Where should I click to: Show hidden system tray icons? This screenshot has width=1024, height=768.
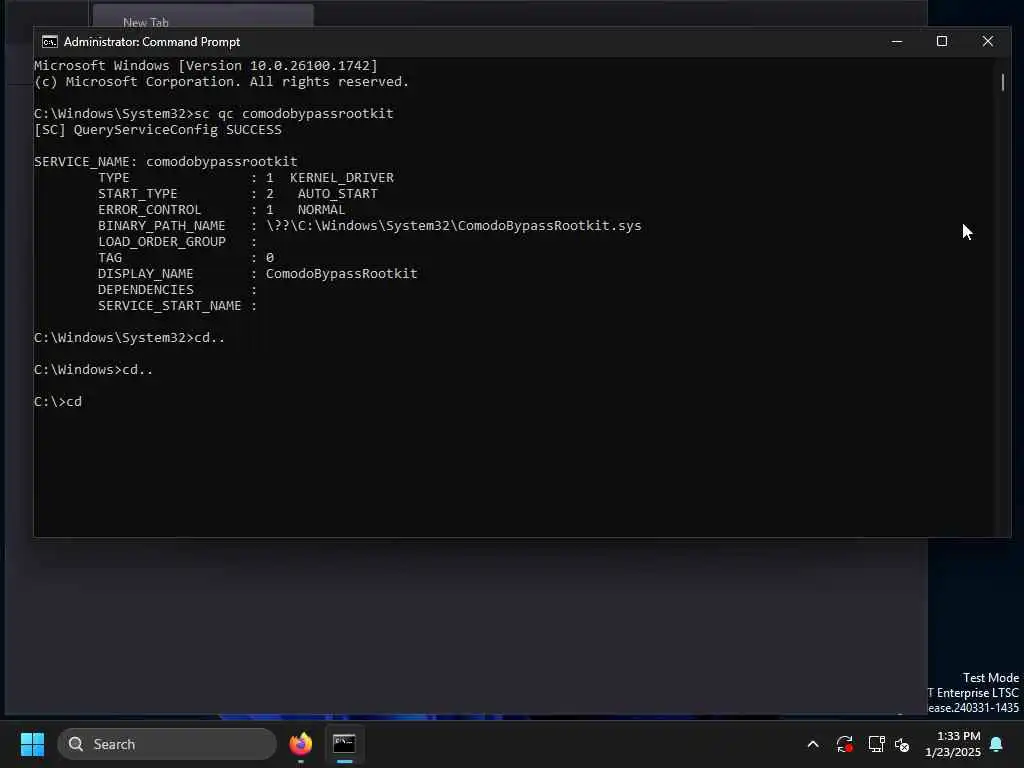[813, 744]
